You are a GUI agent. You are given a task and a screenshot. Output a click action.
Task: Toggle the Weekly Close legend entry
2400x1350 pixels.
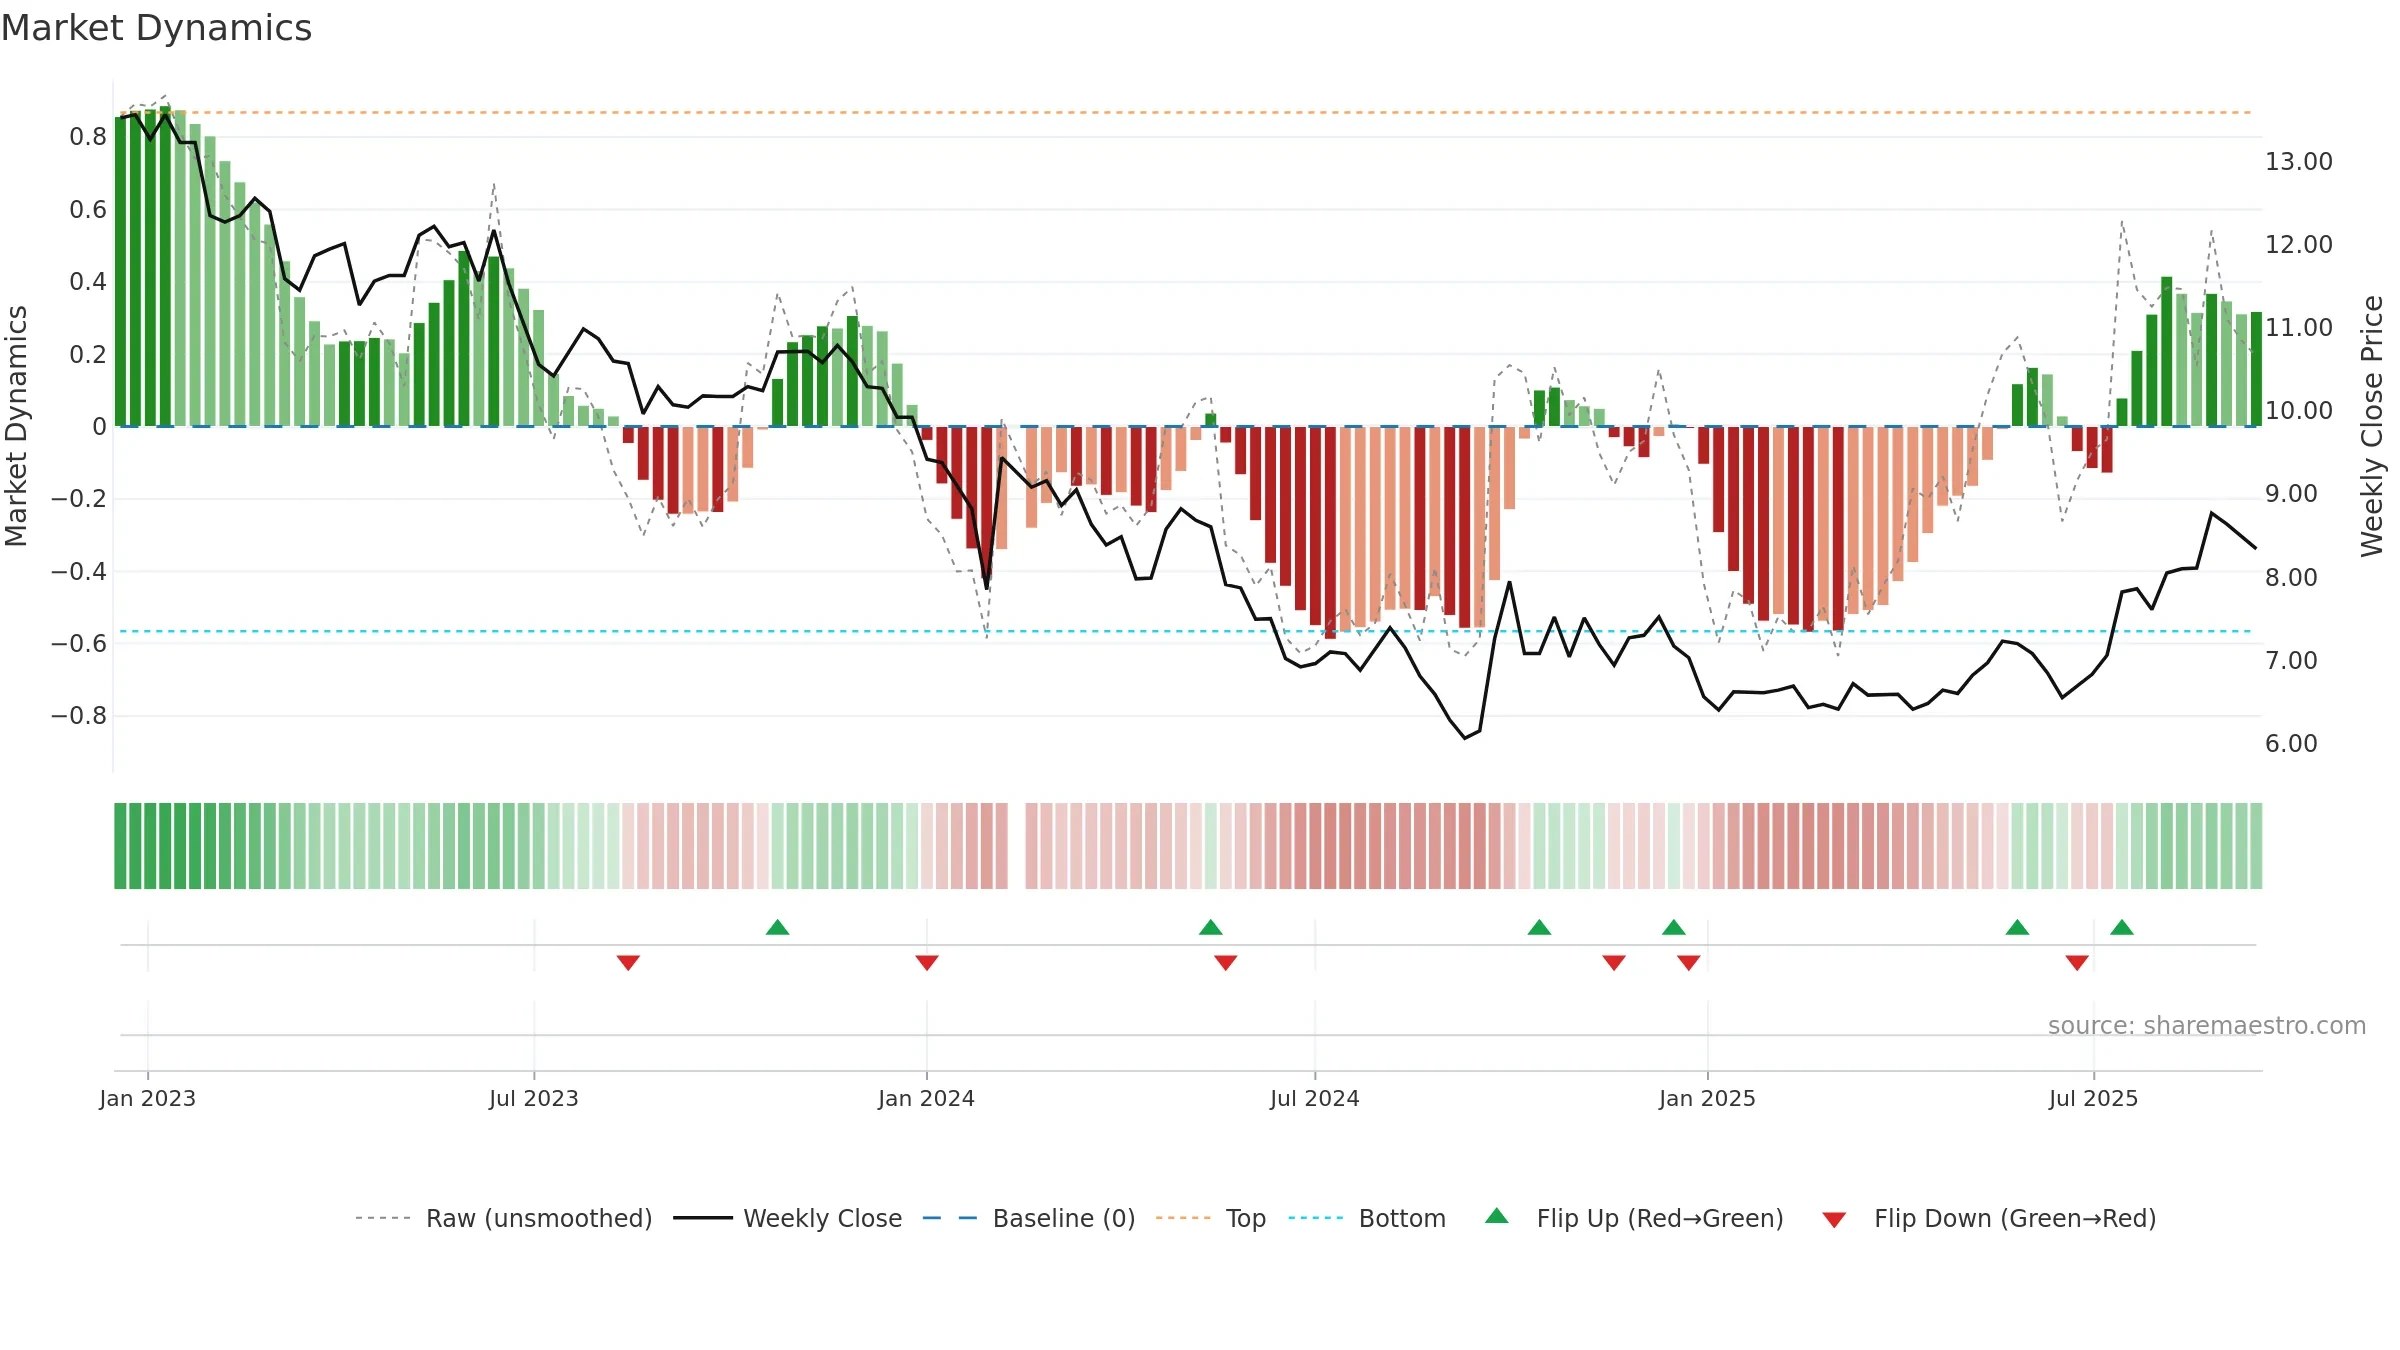[823, 1218]
